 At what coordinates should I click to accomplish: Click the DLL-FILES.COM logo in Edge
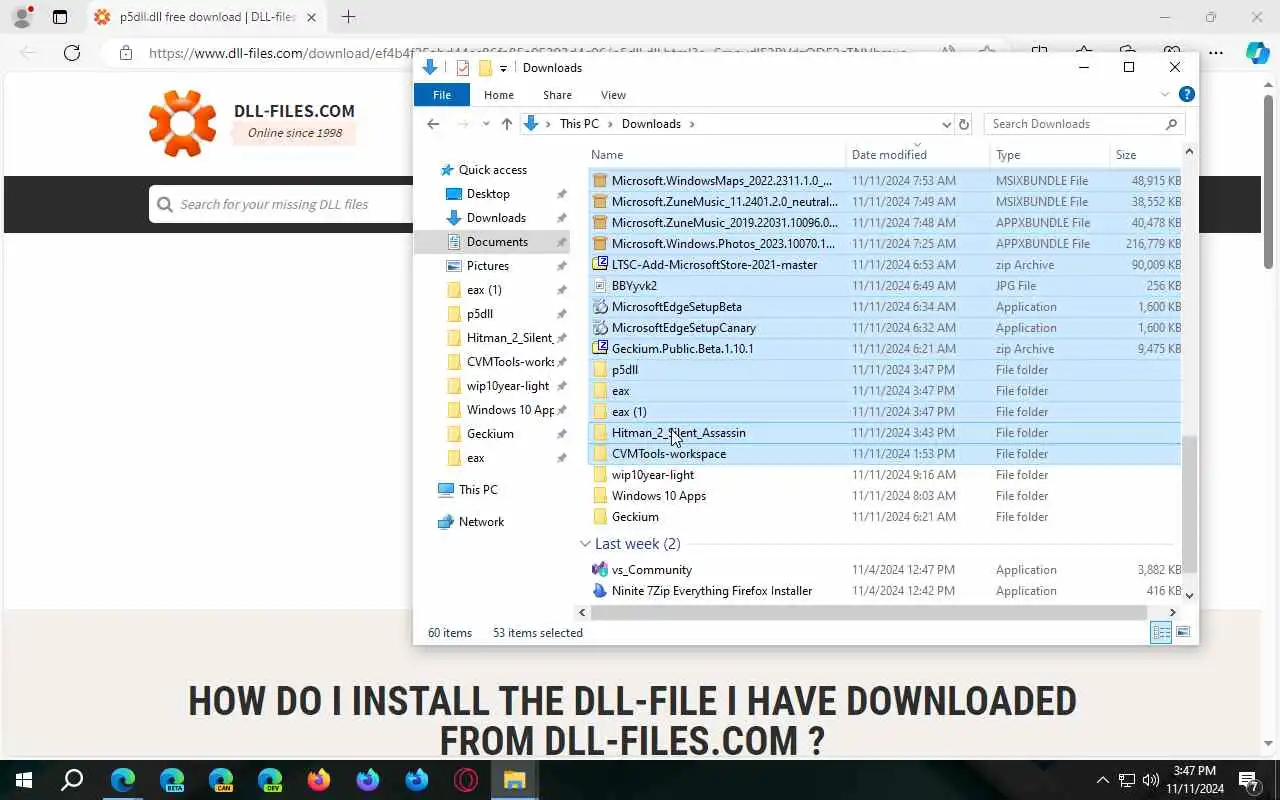(x=252, y=122)
